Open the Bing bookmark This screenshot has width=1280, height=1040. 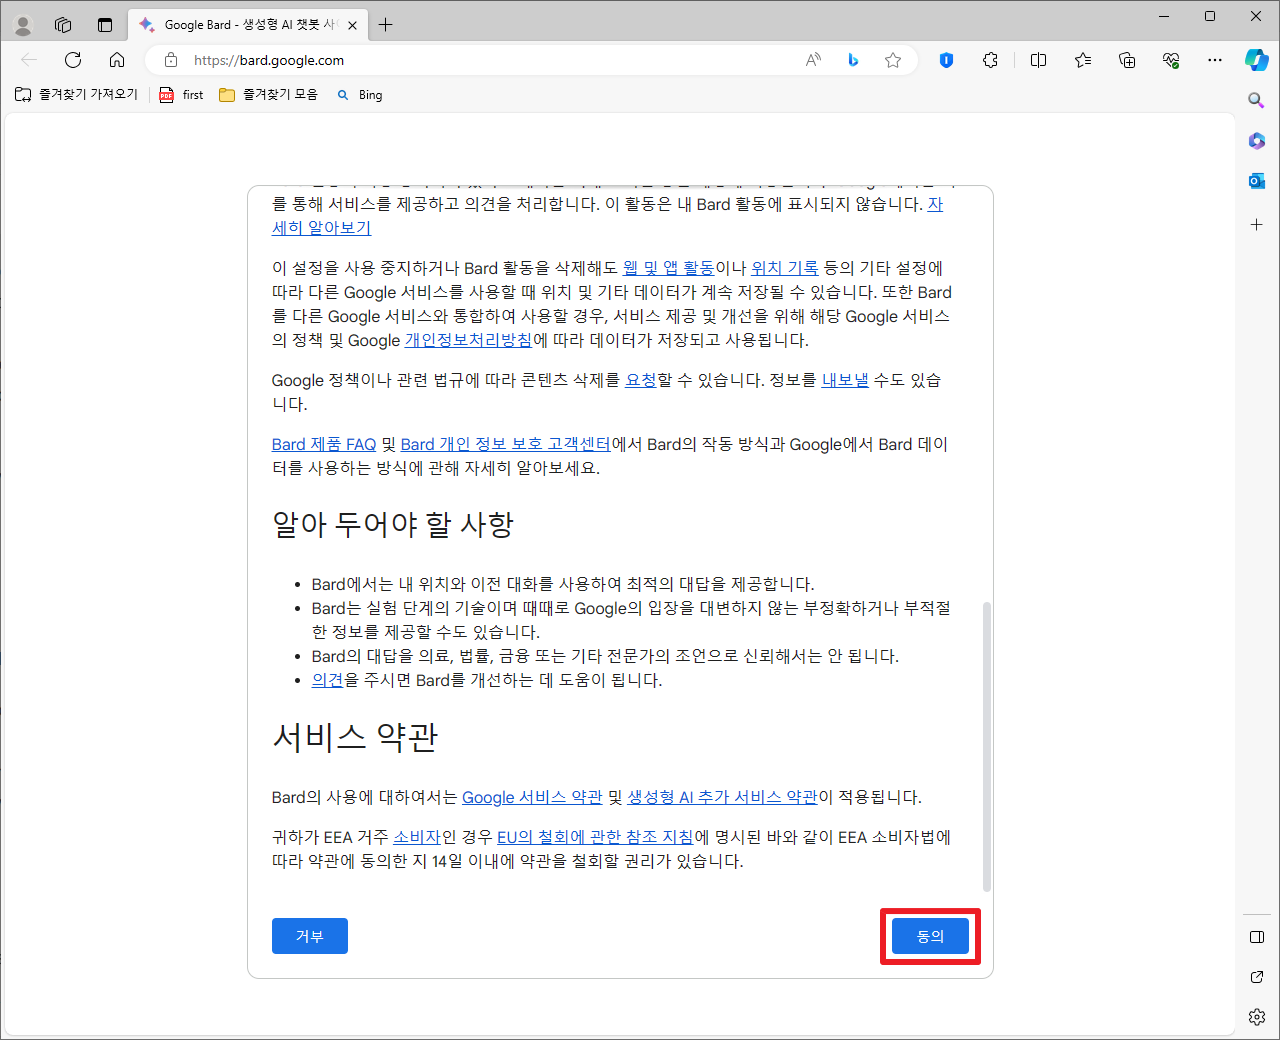tap(360, 94)
